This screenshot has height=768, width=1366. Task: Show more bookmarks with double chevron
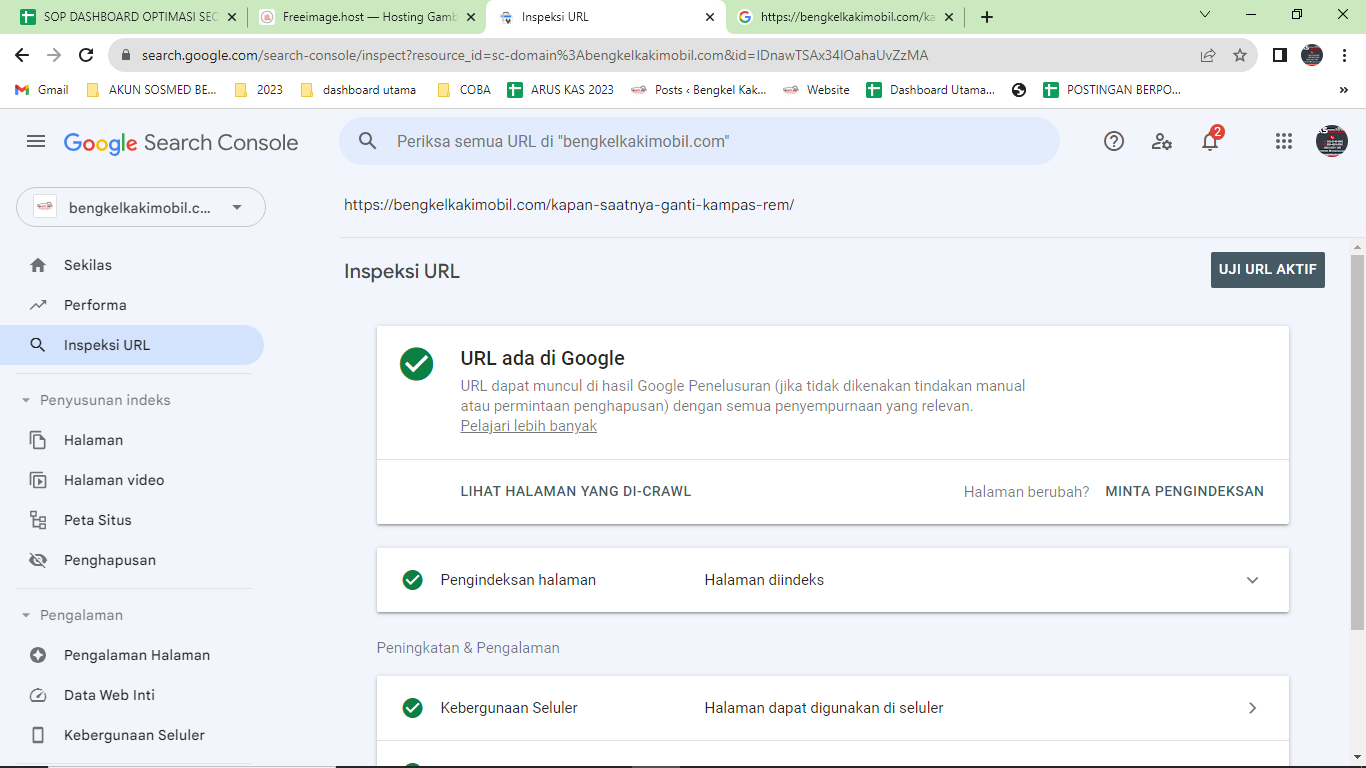pos(1344,90)
